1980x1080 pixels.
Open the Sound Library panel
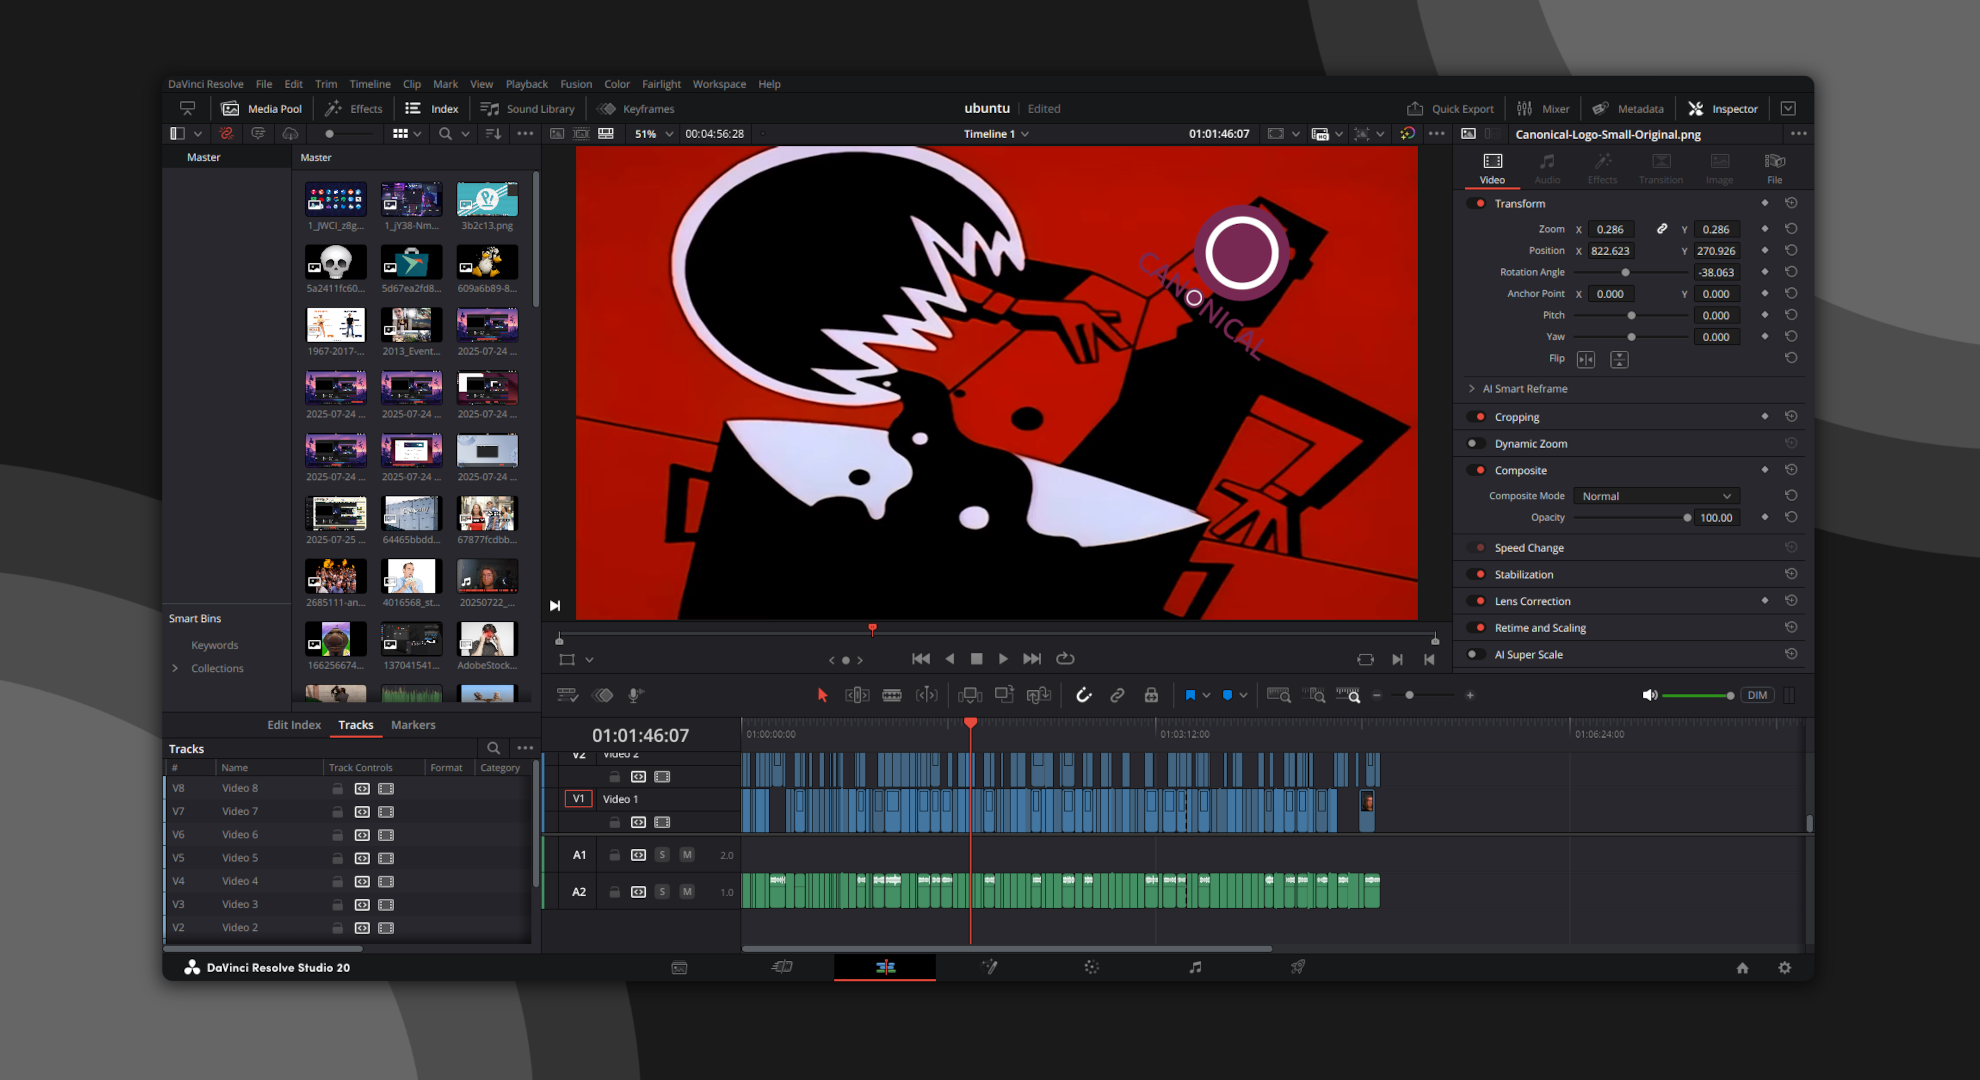tap(528, 109)
